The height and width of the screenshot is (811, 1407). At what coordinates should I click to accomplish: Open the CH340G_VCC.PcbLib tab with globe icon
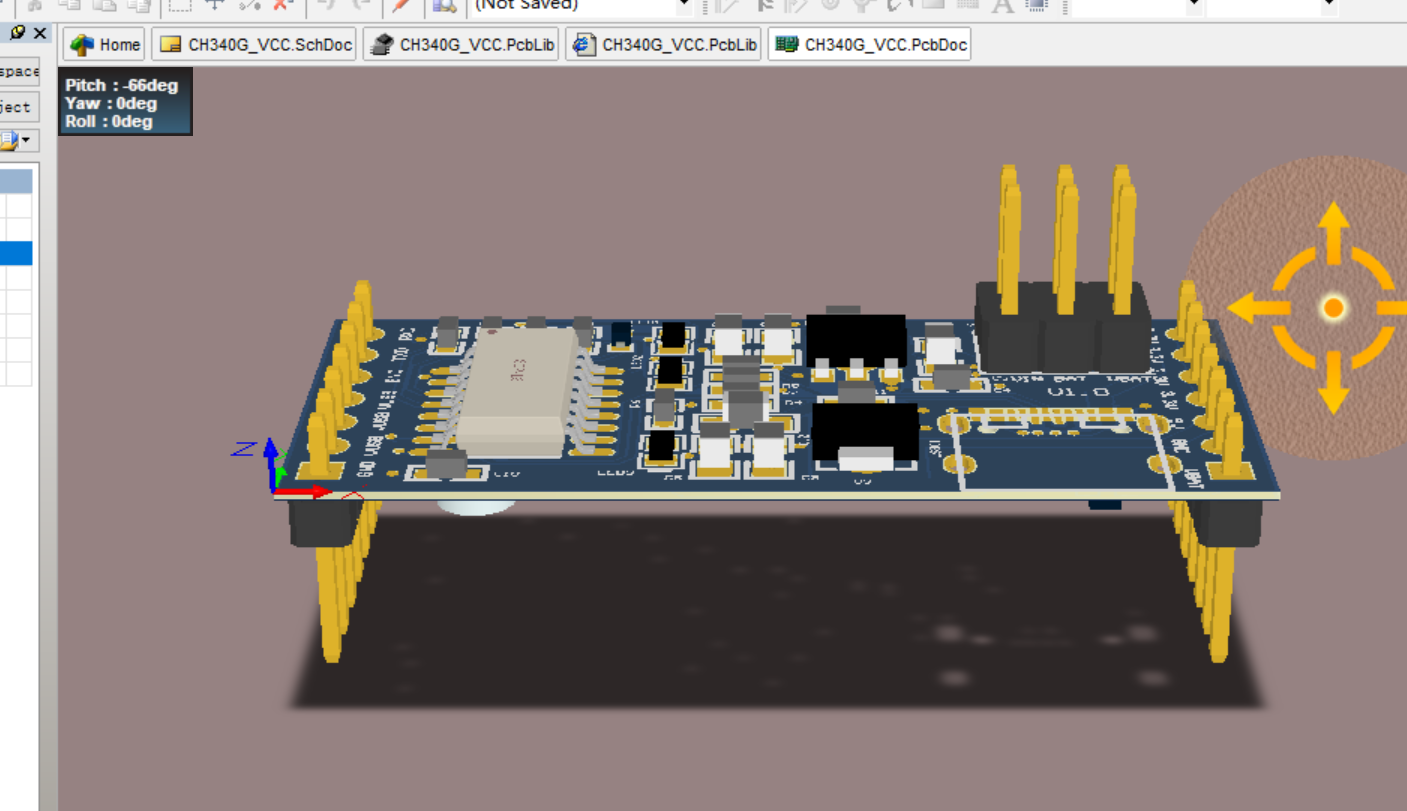[663, 45]
